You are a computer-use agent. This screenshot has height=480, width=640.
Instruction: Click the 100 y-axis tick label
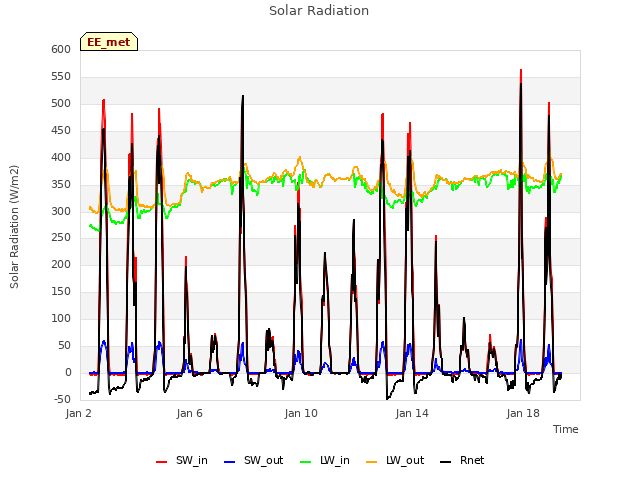click(61, 318)
